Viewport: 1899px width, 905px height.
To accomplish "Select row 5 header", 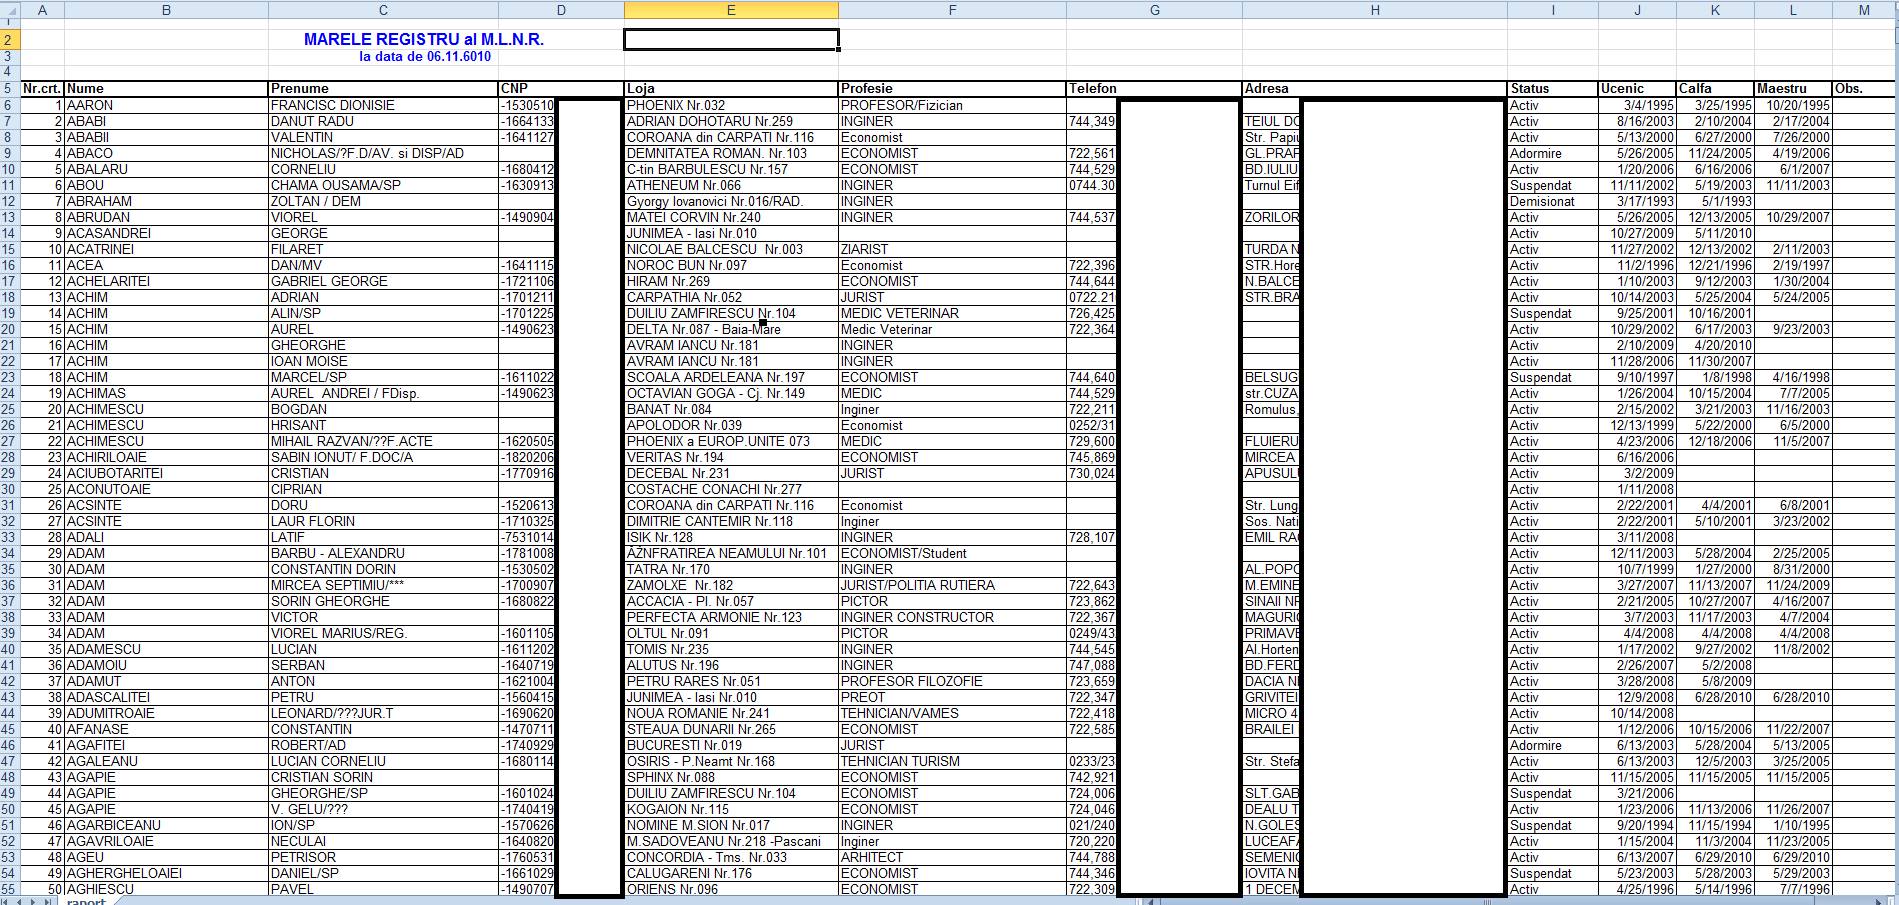I will tap(9, 88).
